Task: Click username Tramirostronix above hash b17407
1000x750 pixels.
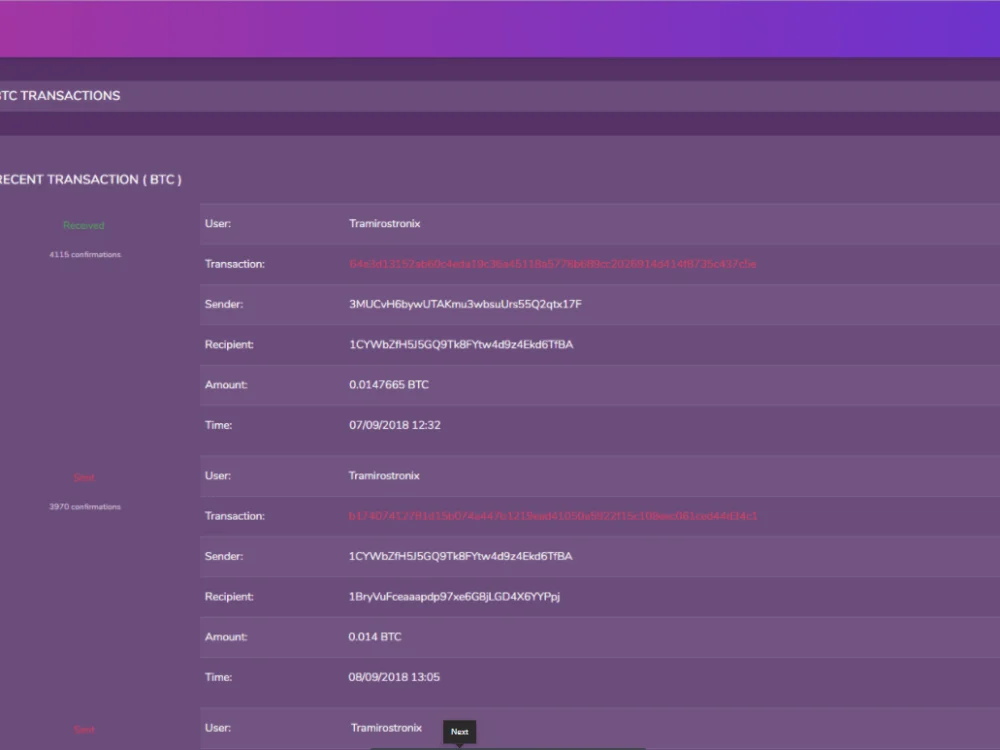Action: (384, 476)
